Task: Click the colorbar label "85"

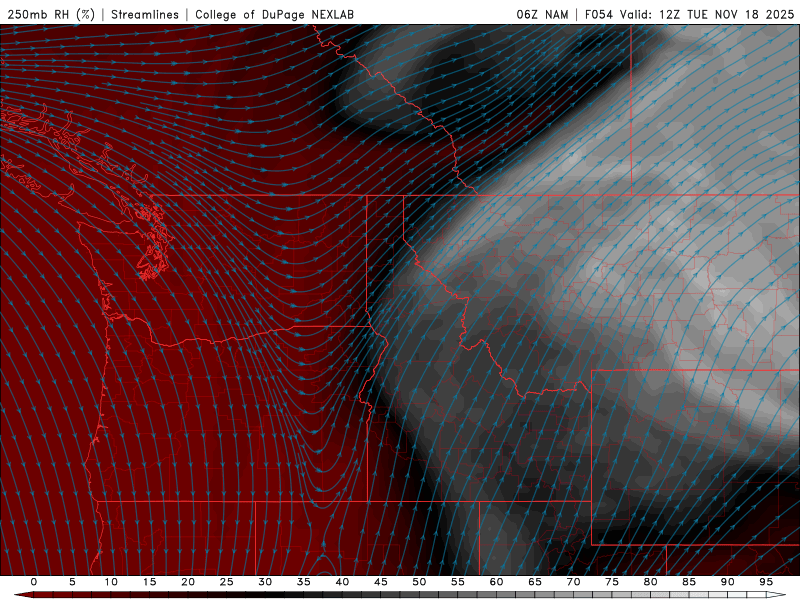Action: (x=689, y=582)
